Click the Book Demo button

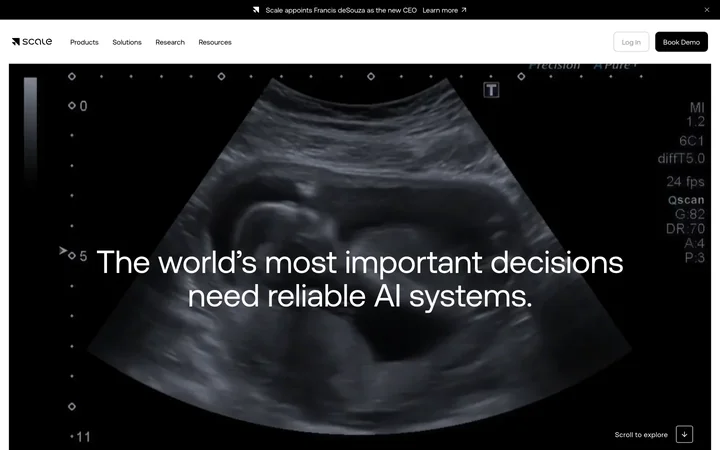coord(681,42)
